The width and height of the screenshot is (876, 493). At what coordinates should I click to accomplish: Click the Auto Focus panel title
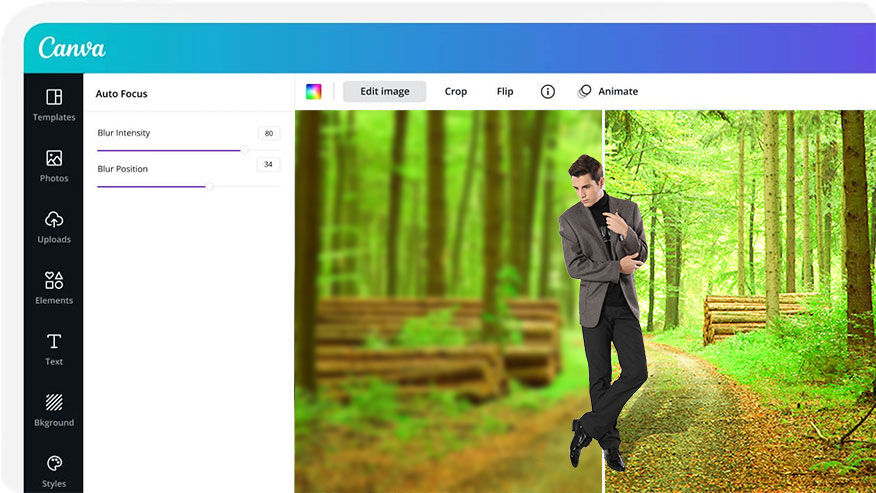tap(121, 93)
